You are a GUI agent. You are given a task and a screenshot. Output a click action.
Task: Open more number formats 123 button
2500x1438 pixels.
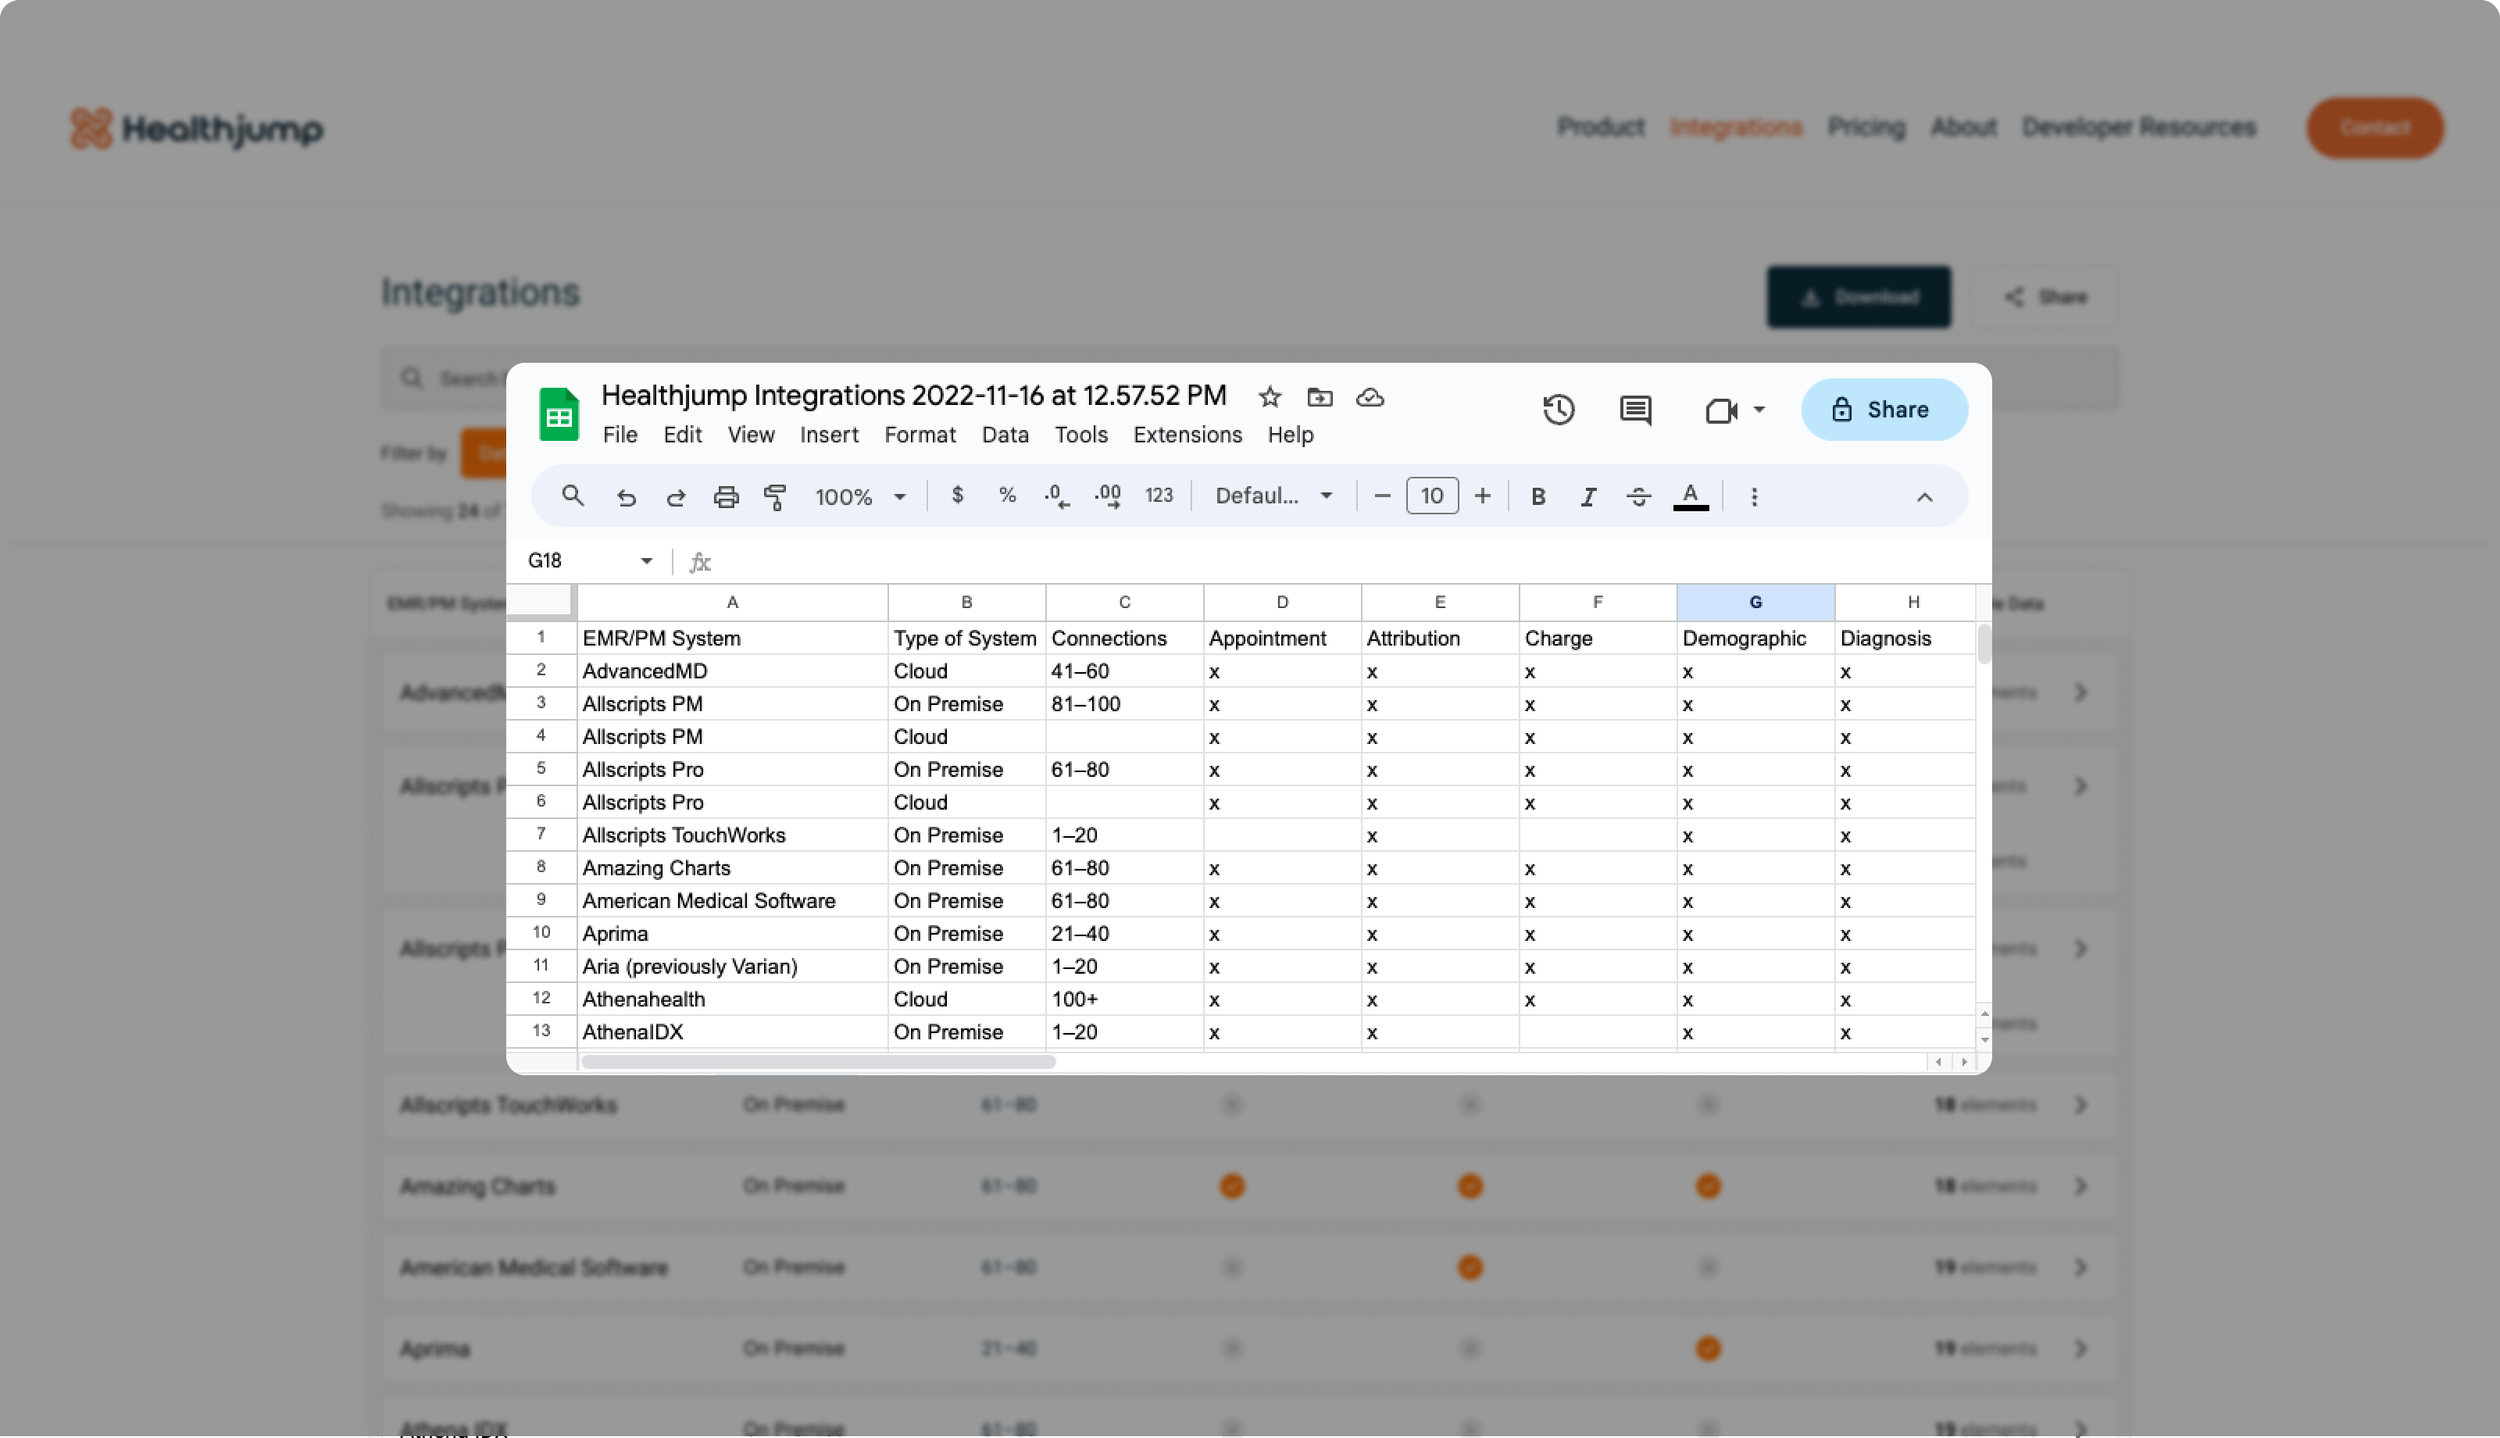click(1159, 495)
